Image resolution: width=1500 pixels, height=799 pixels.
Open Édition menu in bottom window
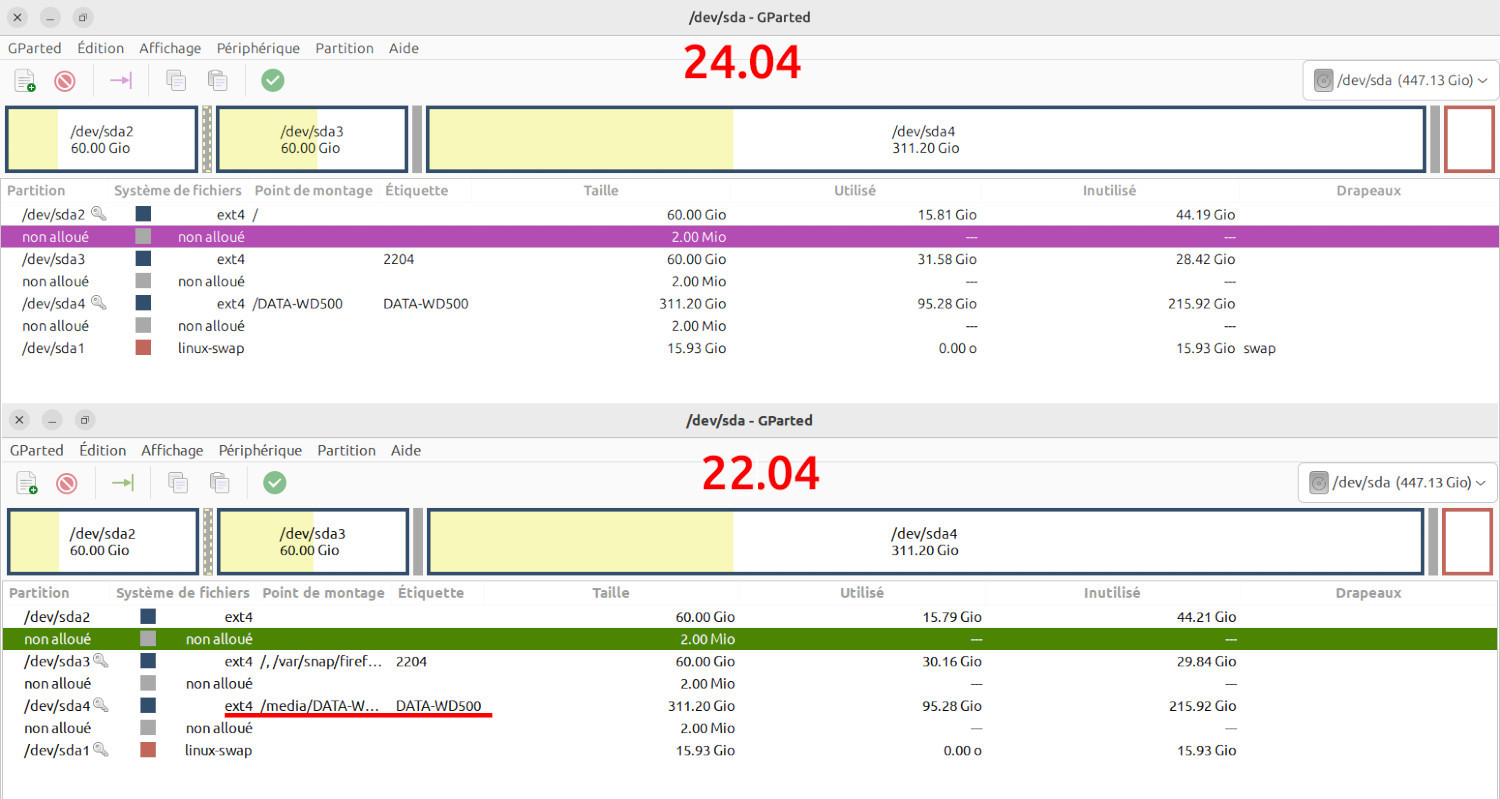pyautogui.click(x=103, y=450)
